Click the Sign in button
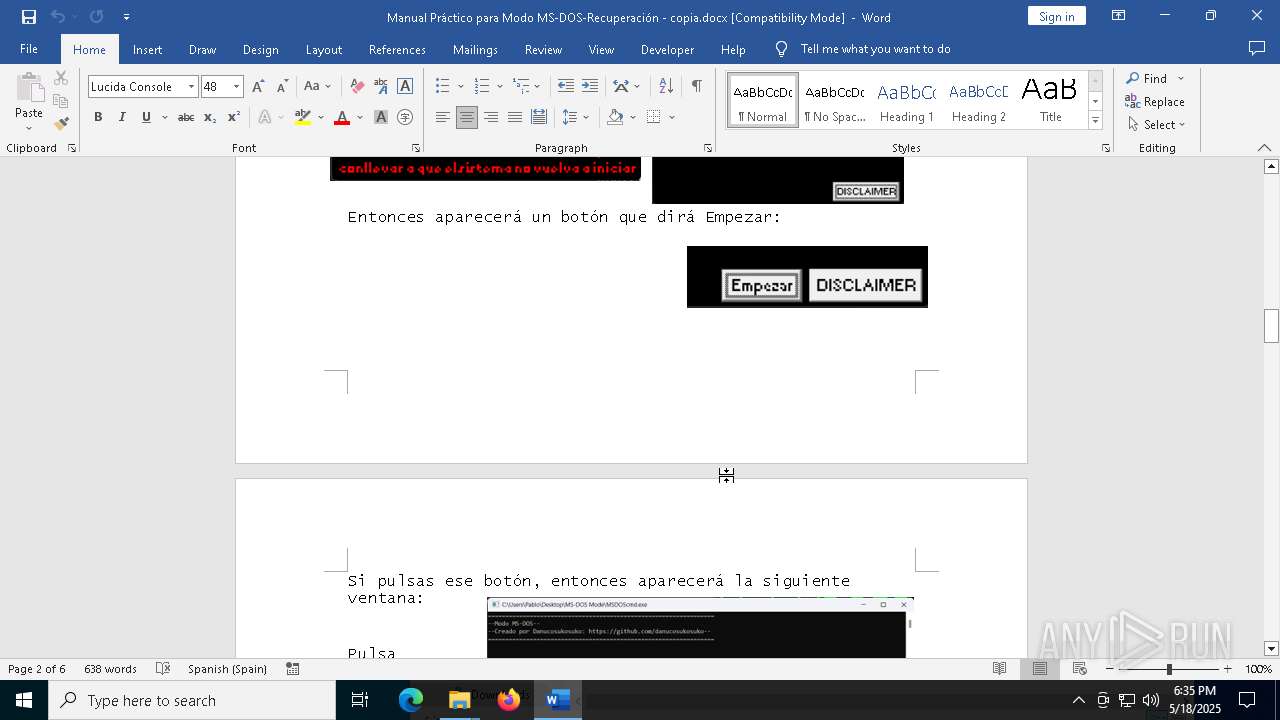The width and height of the screenshot is (1280, 720). click(1056, 16)
